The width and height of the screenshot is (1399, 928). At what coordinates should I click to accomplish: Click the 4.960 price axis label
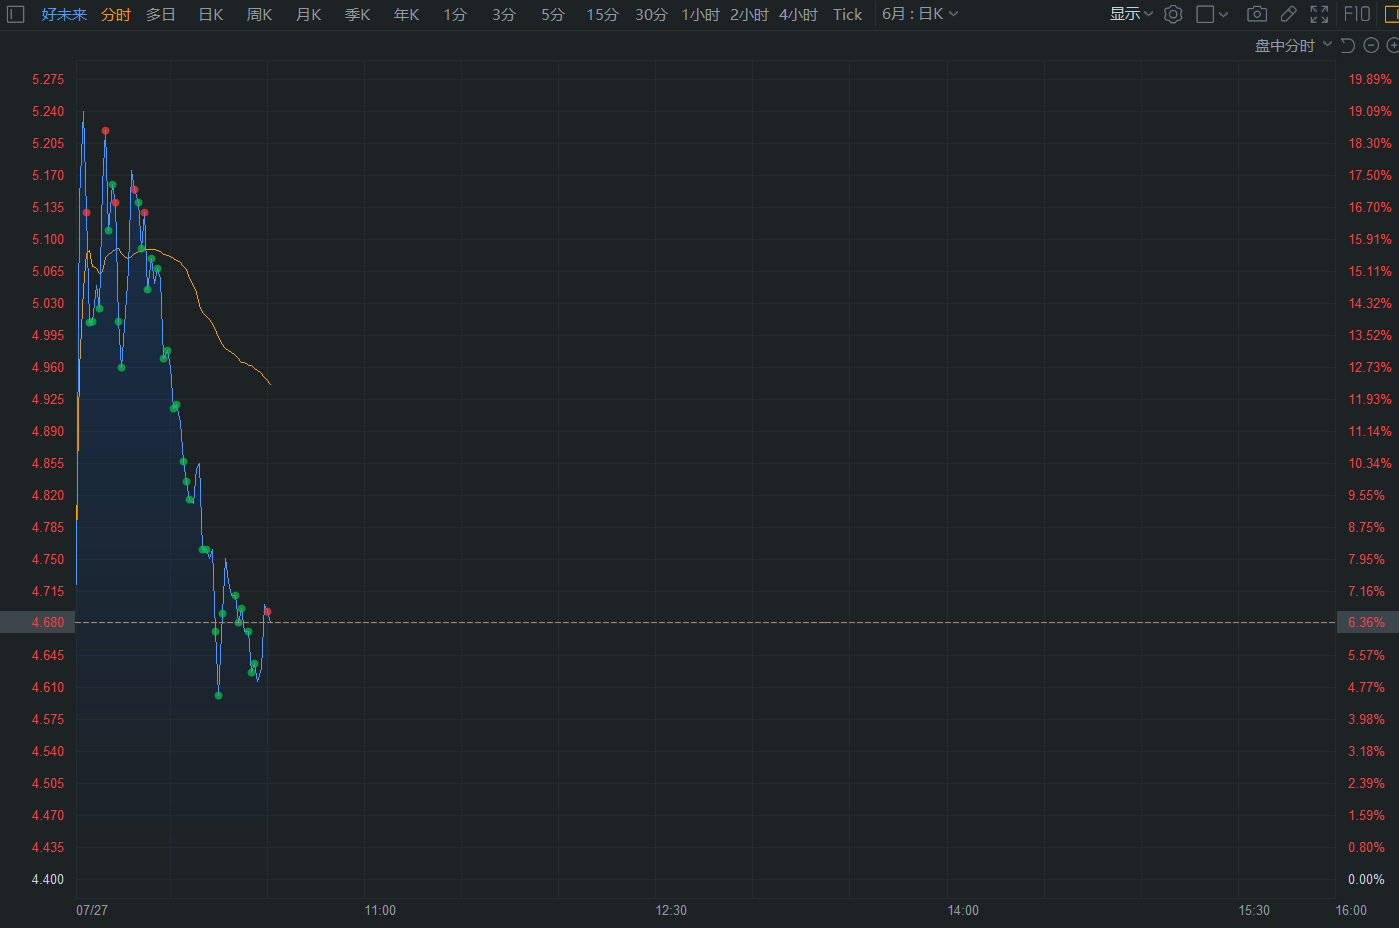tap(48, 367)
